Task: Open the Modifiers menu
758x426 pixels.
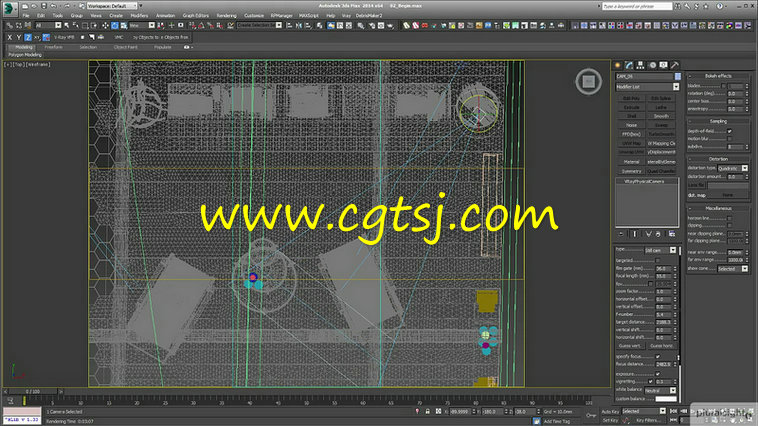Action: click(139, 15)
